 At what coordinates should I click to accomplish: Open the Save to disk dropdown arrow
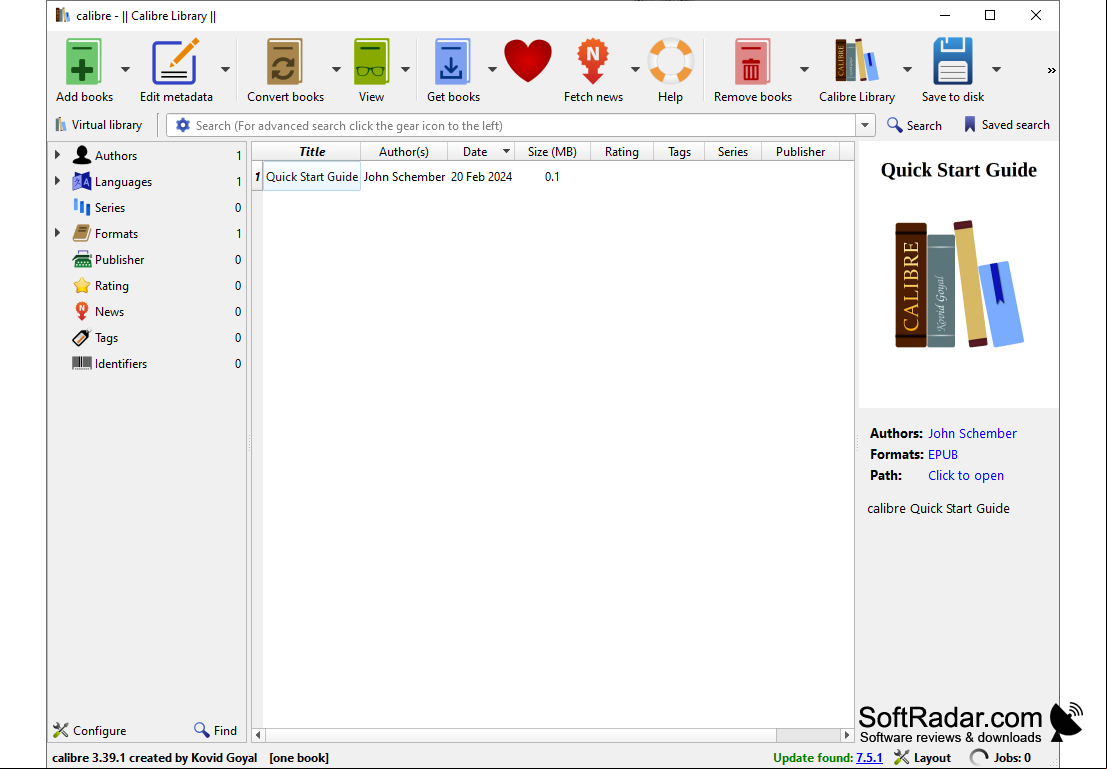(x=996, y=69)
